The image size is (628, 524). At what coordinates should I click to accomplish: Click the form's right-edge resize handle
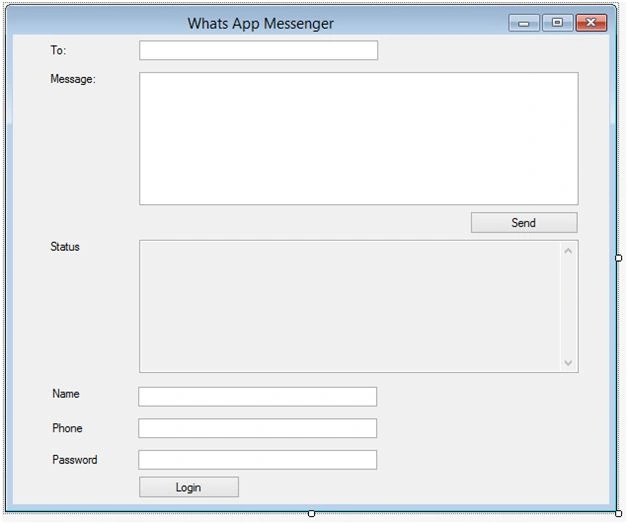coord(618,258)
